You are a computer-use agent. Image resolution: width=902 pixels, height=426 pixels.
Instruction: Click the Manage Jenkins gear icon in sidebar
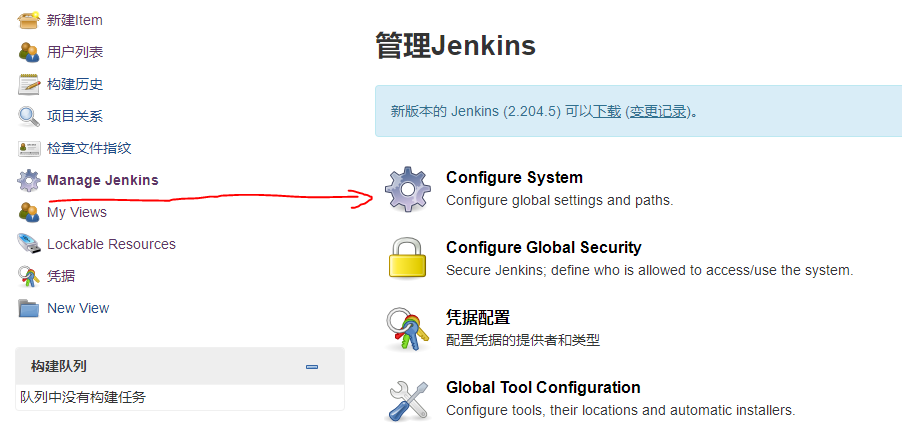29,181
